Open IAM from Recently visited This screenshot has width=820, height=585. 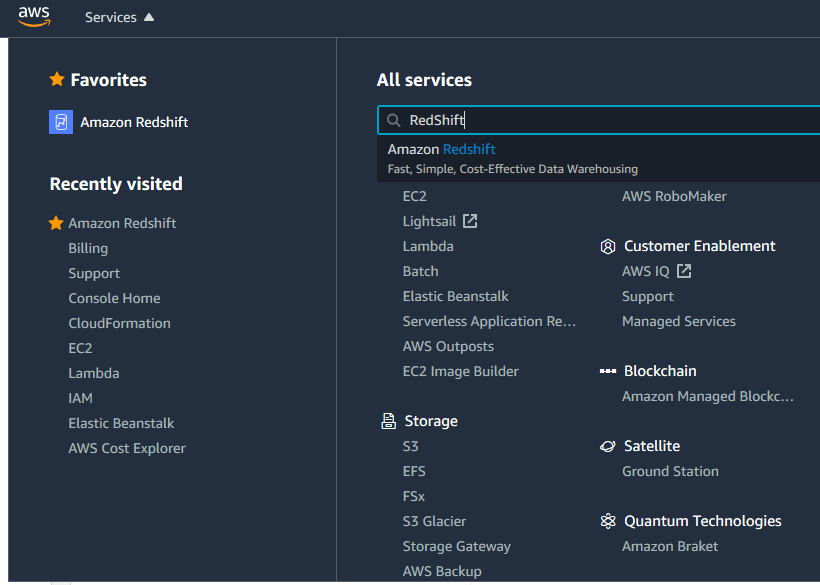[x=81, y=398]
